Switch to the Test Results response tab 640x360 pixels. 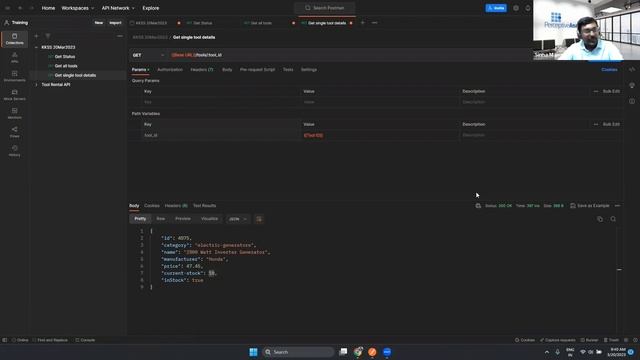coord(204,206)
